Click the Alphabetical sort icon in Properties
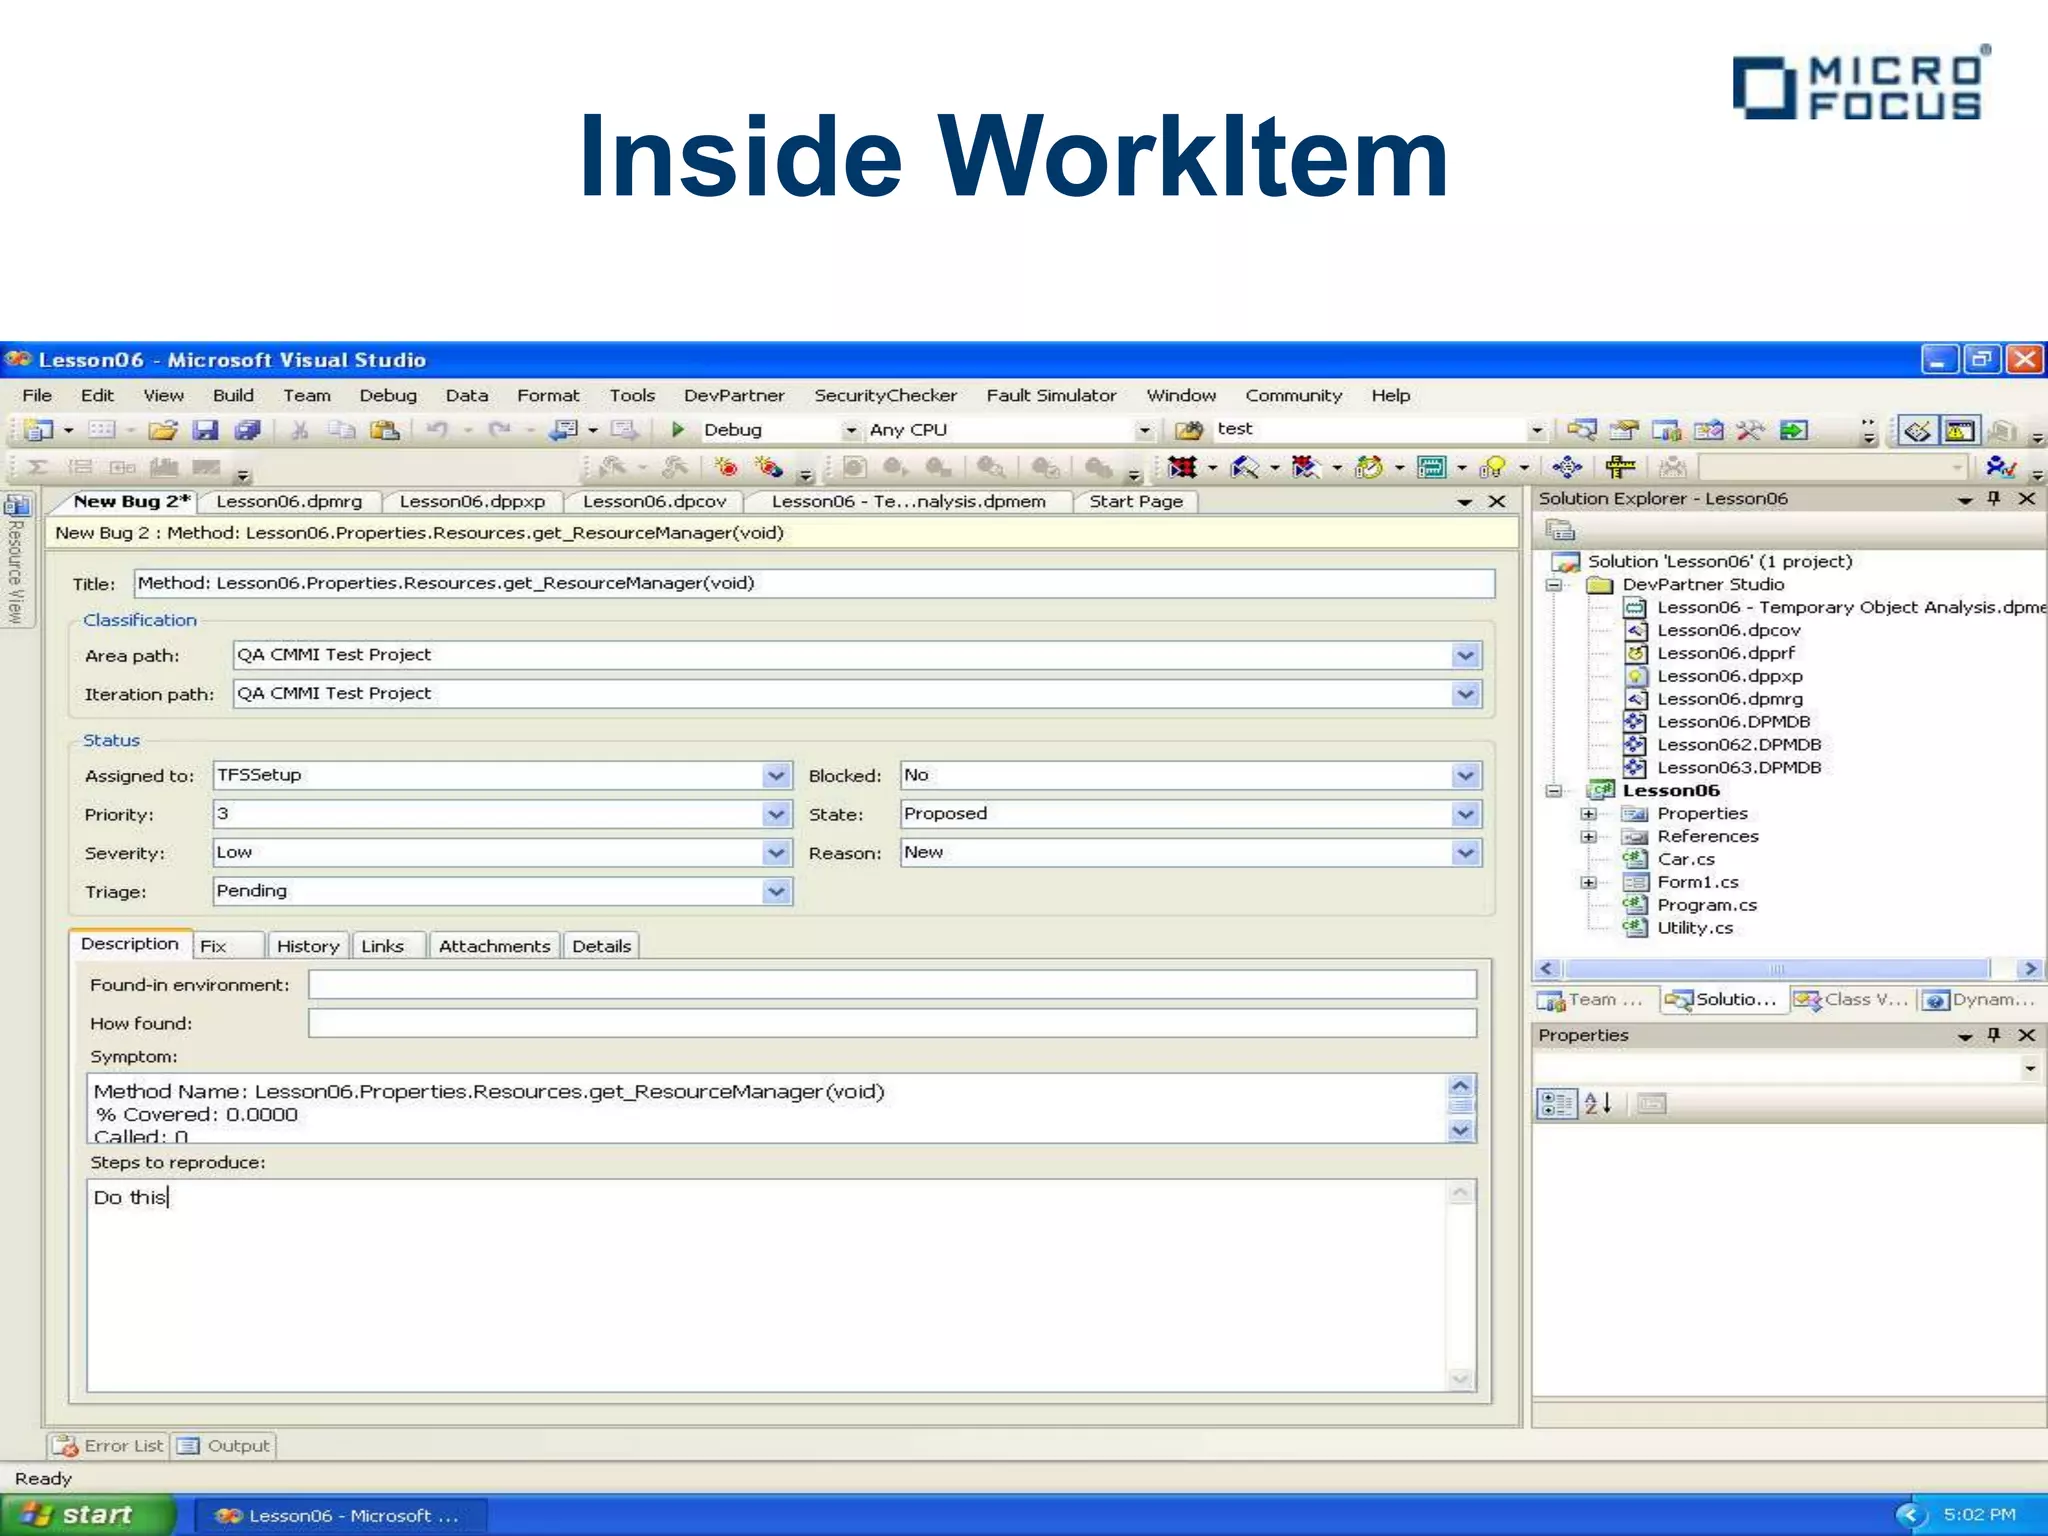The width and height of the screenshot is (2048, 1536). (1598, 1103)
